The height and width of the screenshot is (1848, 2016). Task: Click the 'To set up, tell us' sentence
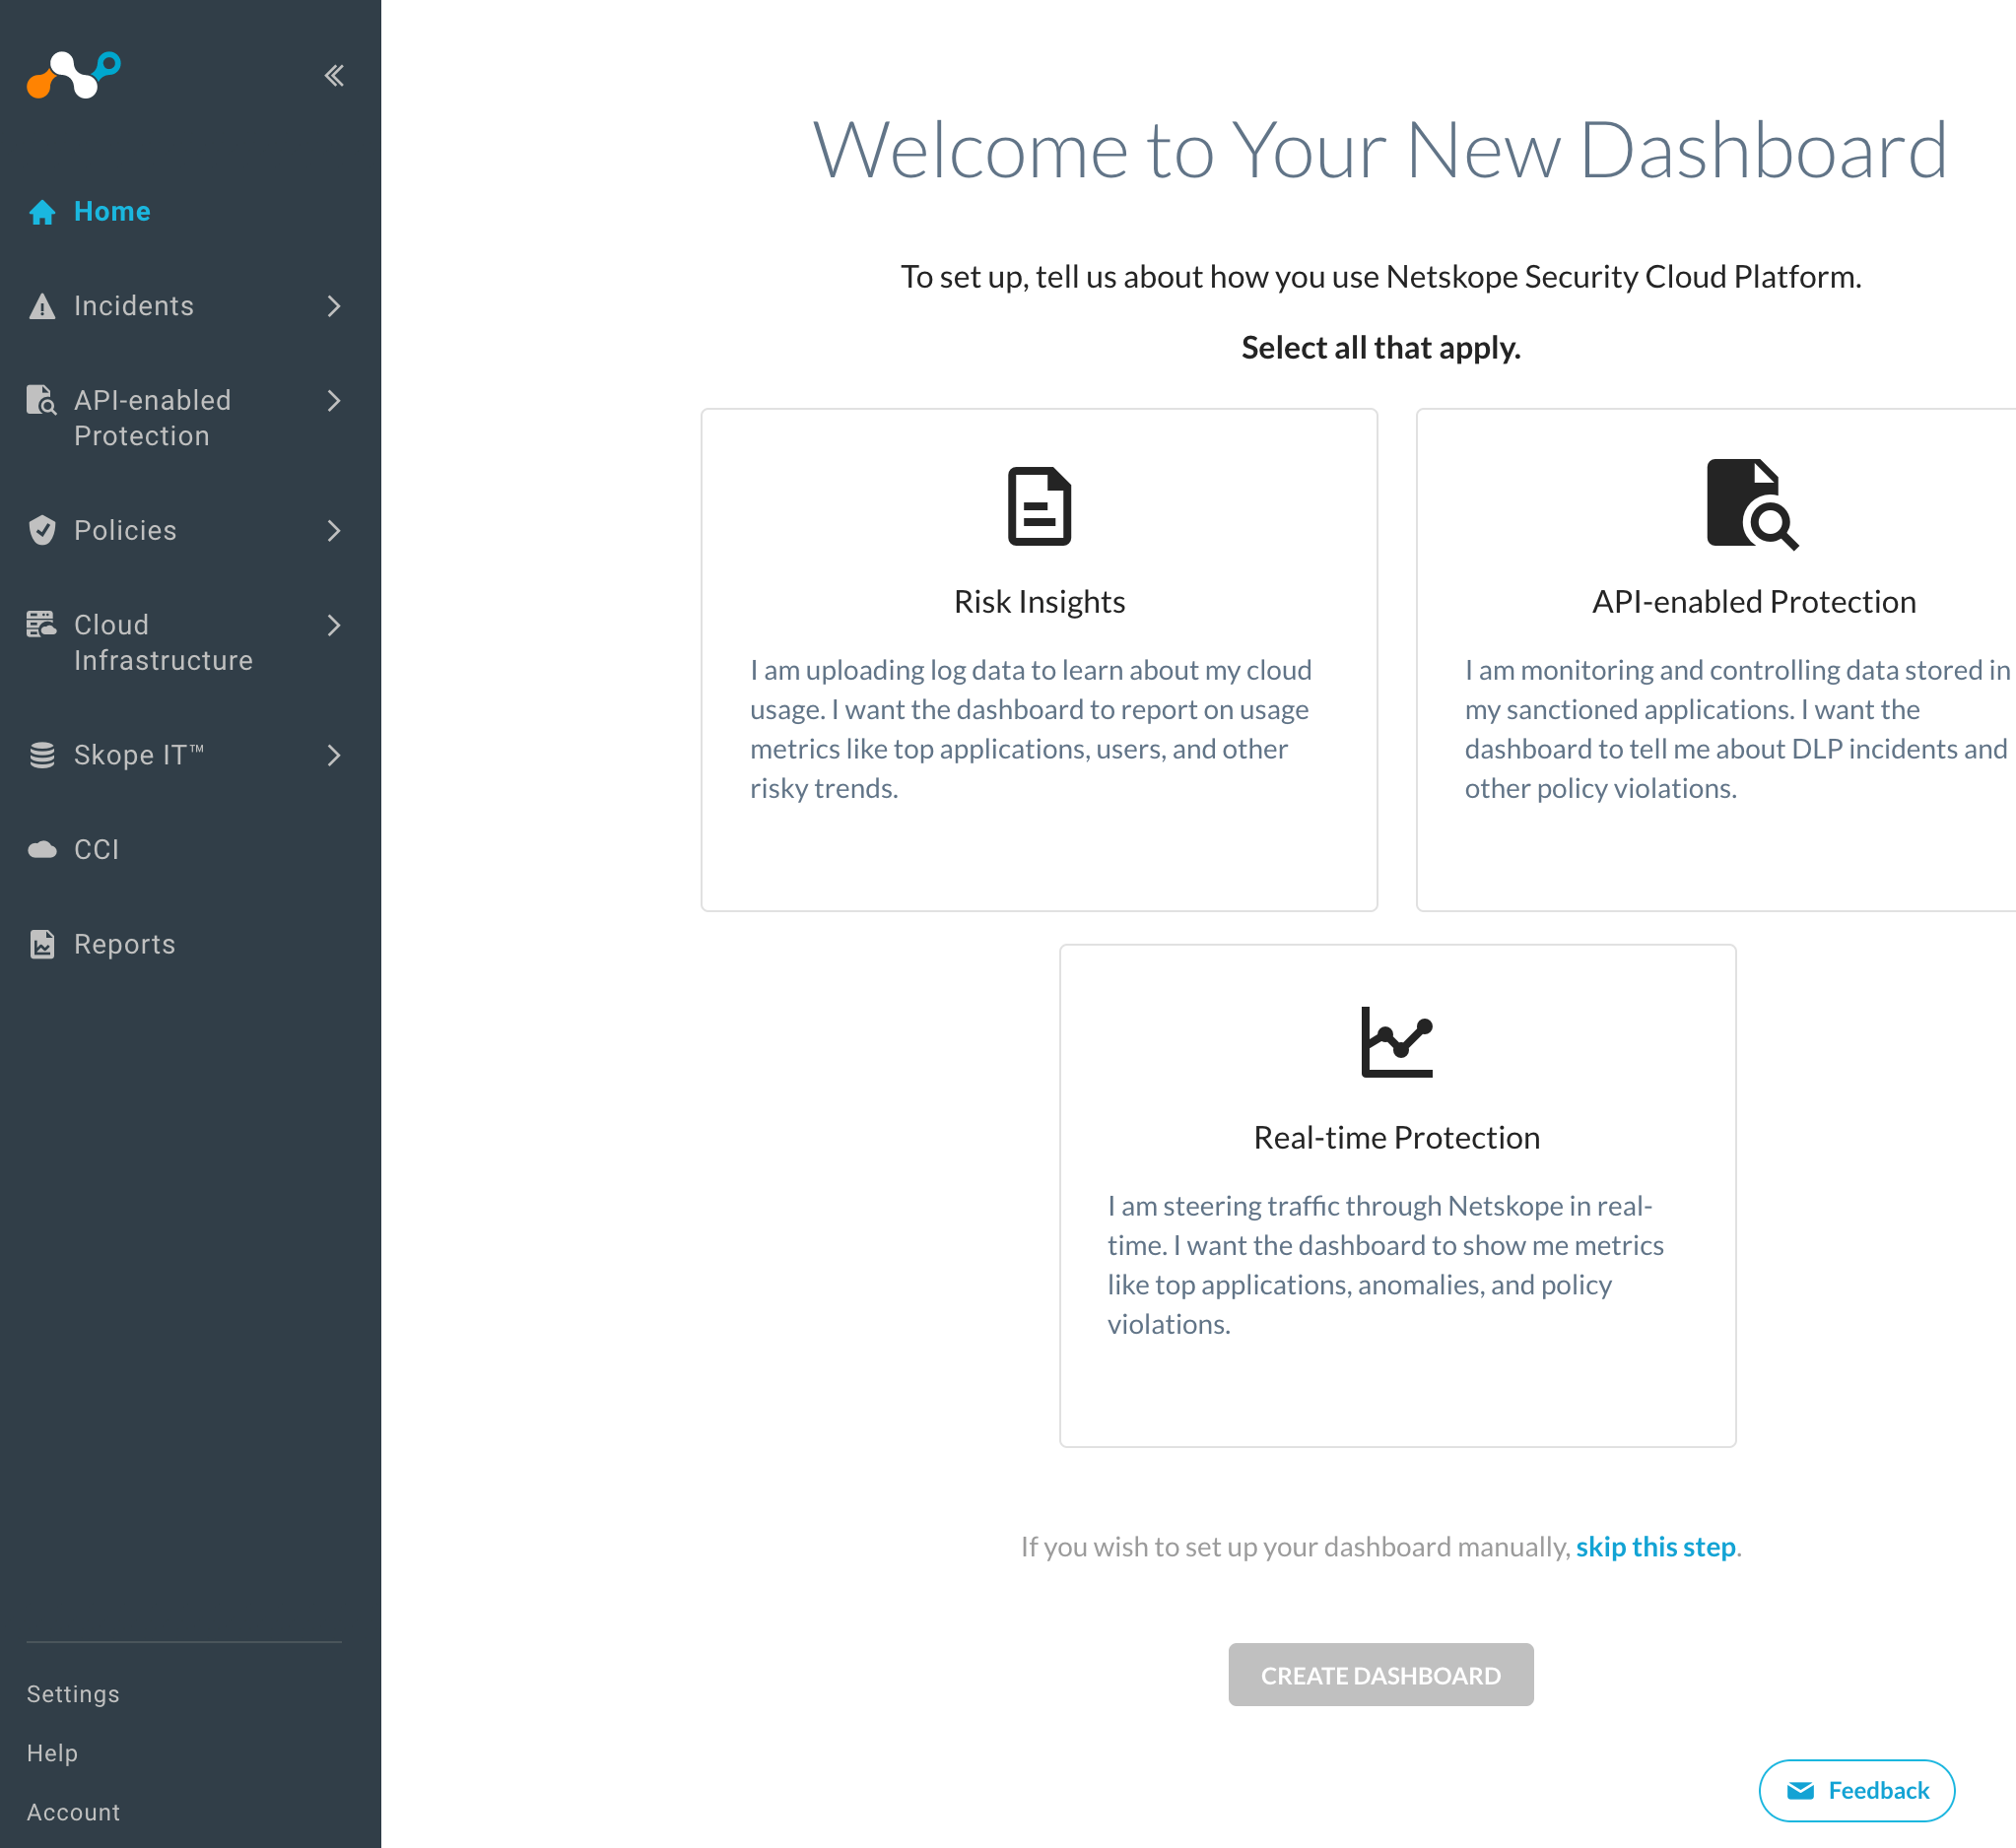point(1380,276)
